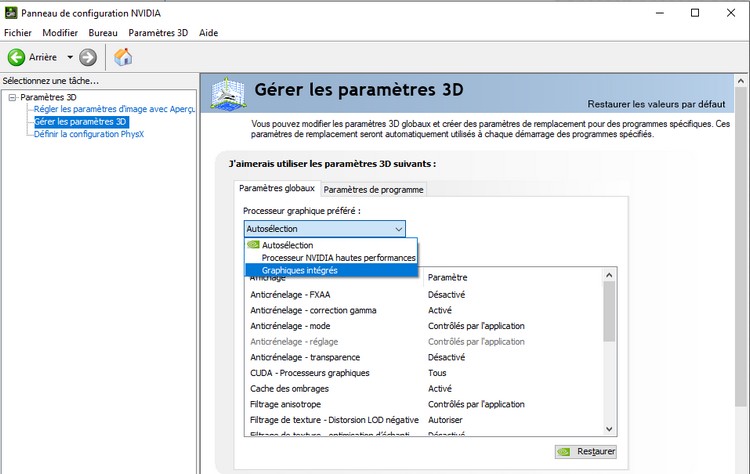Select Gérer les paramètres 3D tree item
This screenshot has height=474, width=750.
point(80,121)
